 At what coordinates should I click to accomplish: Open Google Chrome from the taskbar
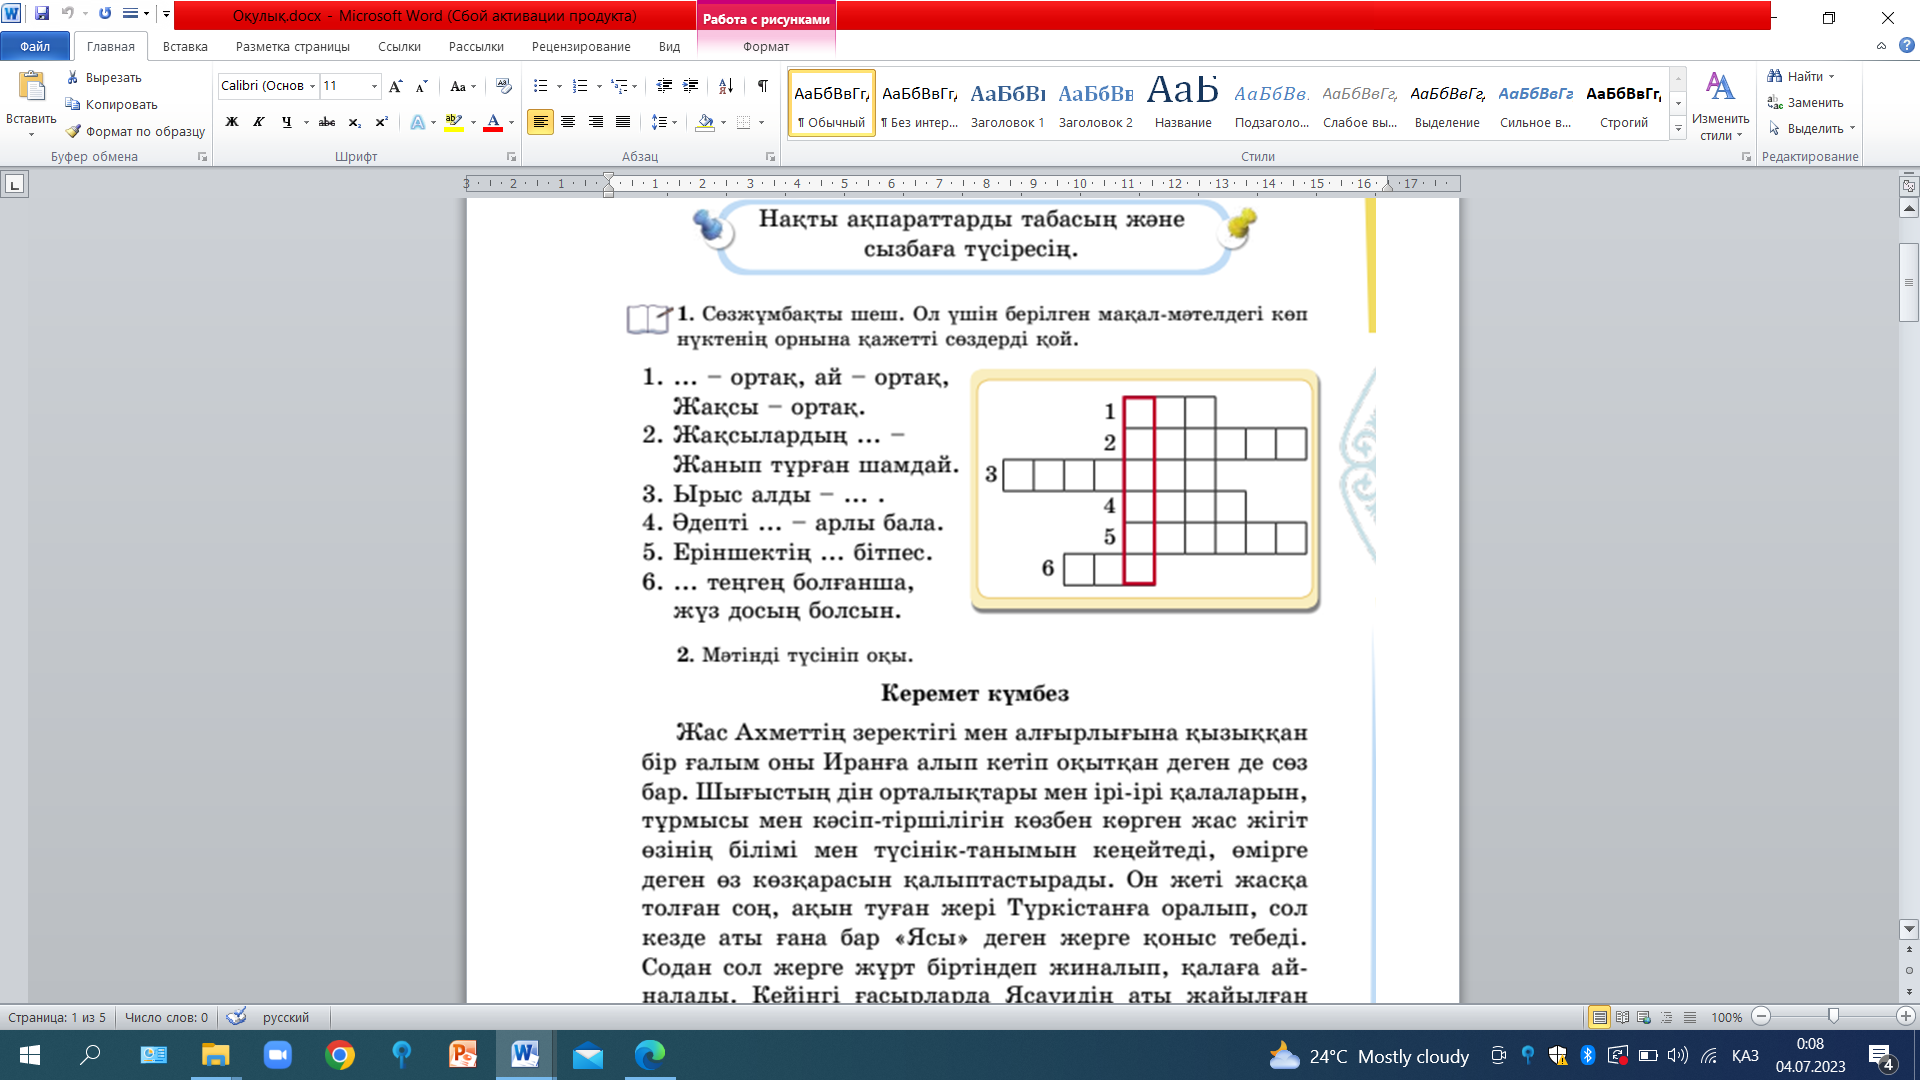tap(340, 1055)
